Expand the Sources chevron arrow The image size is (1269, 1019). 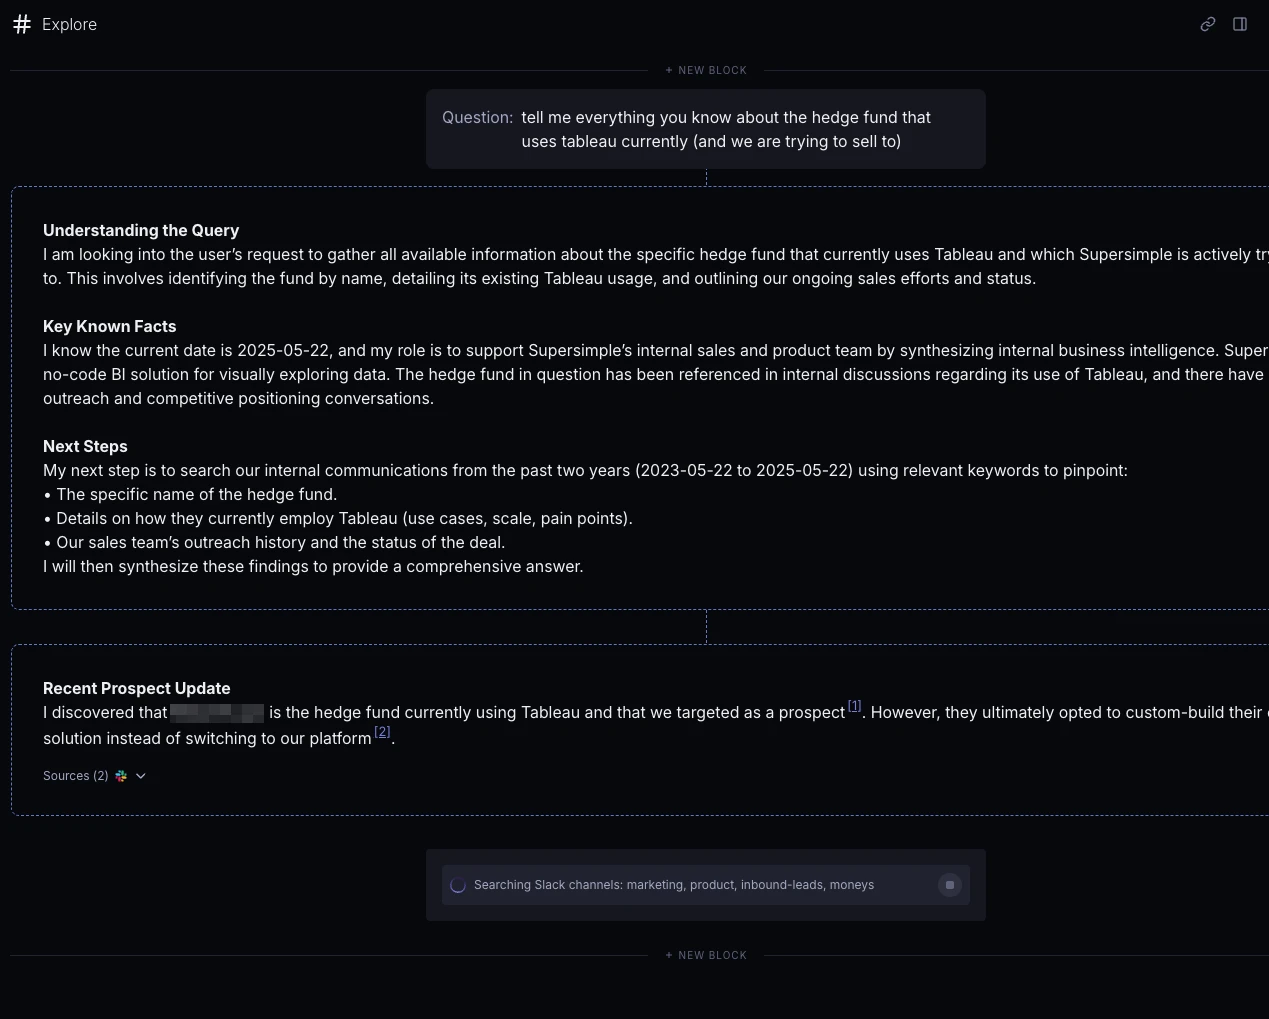click(141, 776)
